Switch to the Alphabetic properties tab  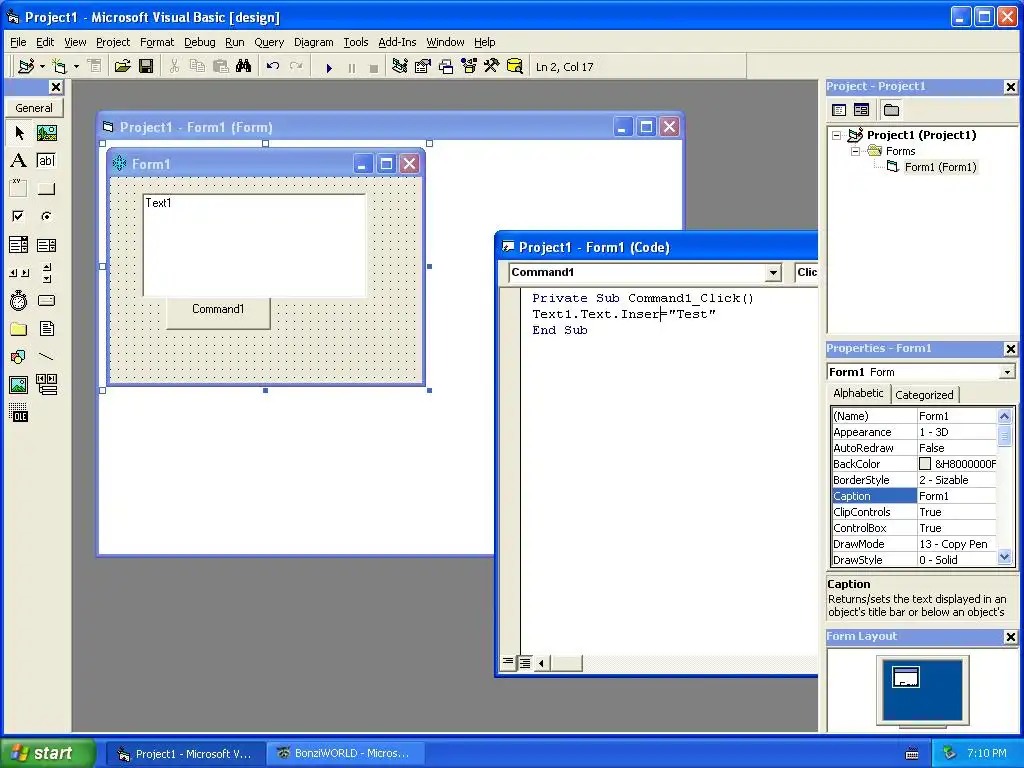[858, 393]
